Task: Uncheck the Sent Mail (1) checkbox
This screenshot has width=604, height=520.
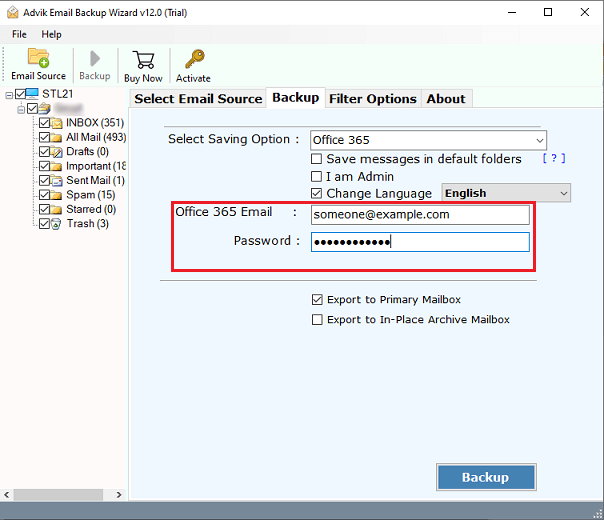Action: (44, 180)
